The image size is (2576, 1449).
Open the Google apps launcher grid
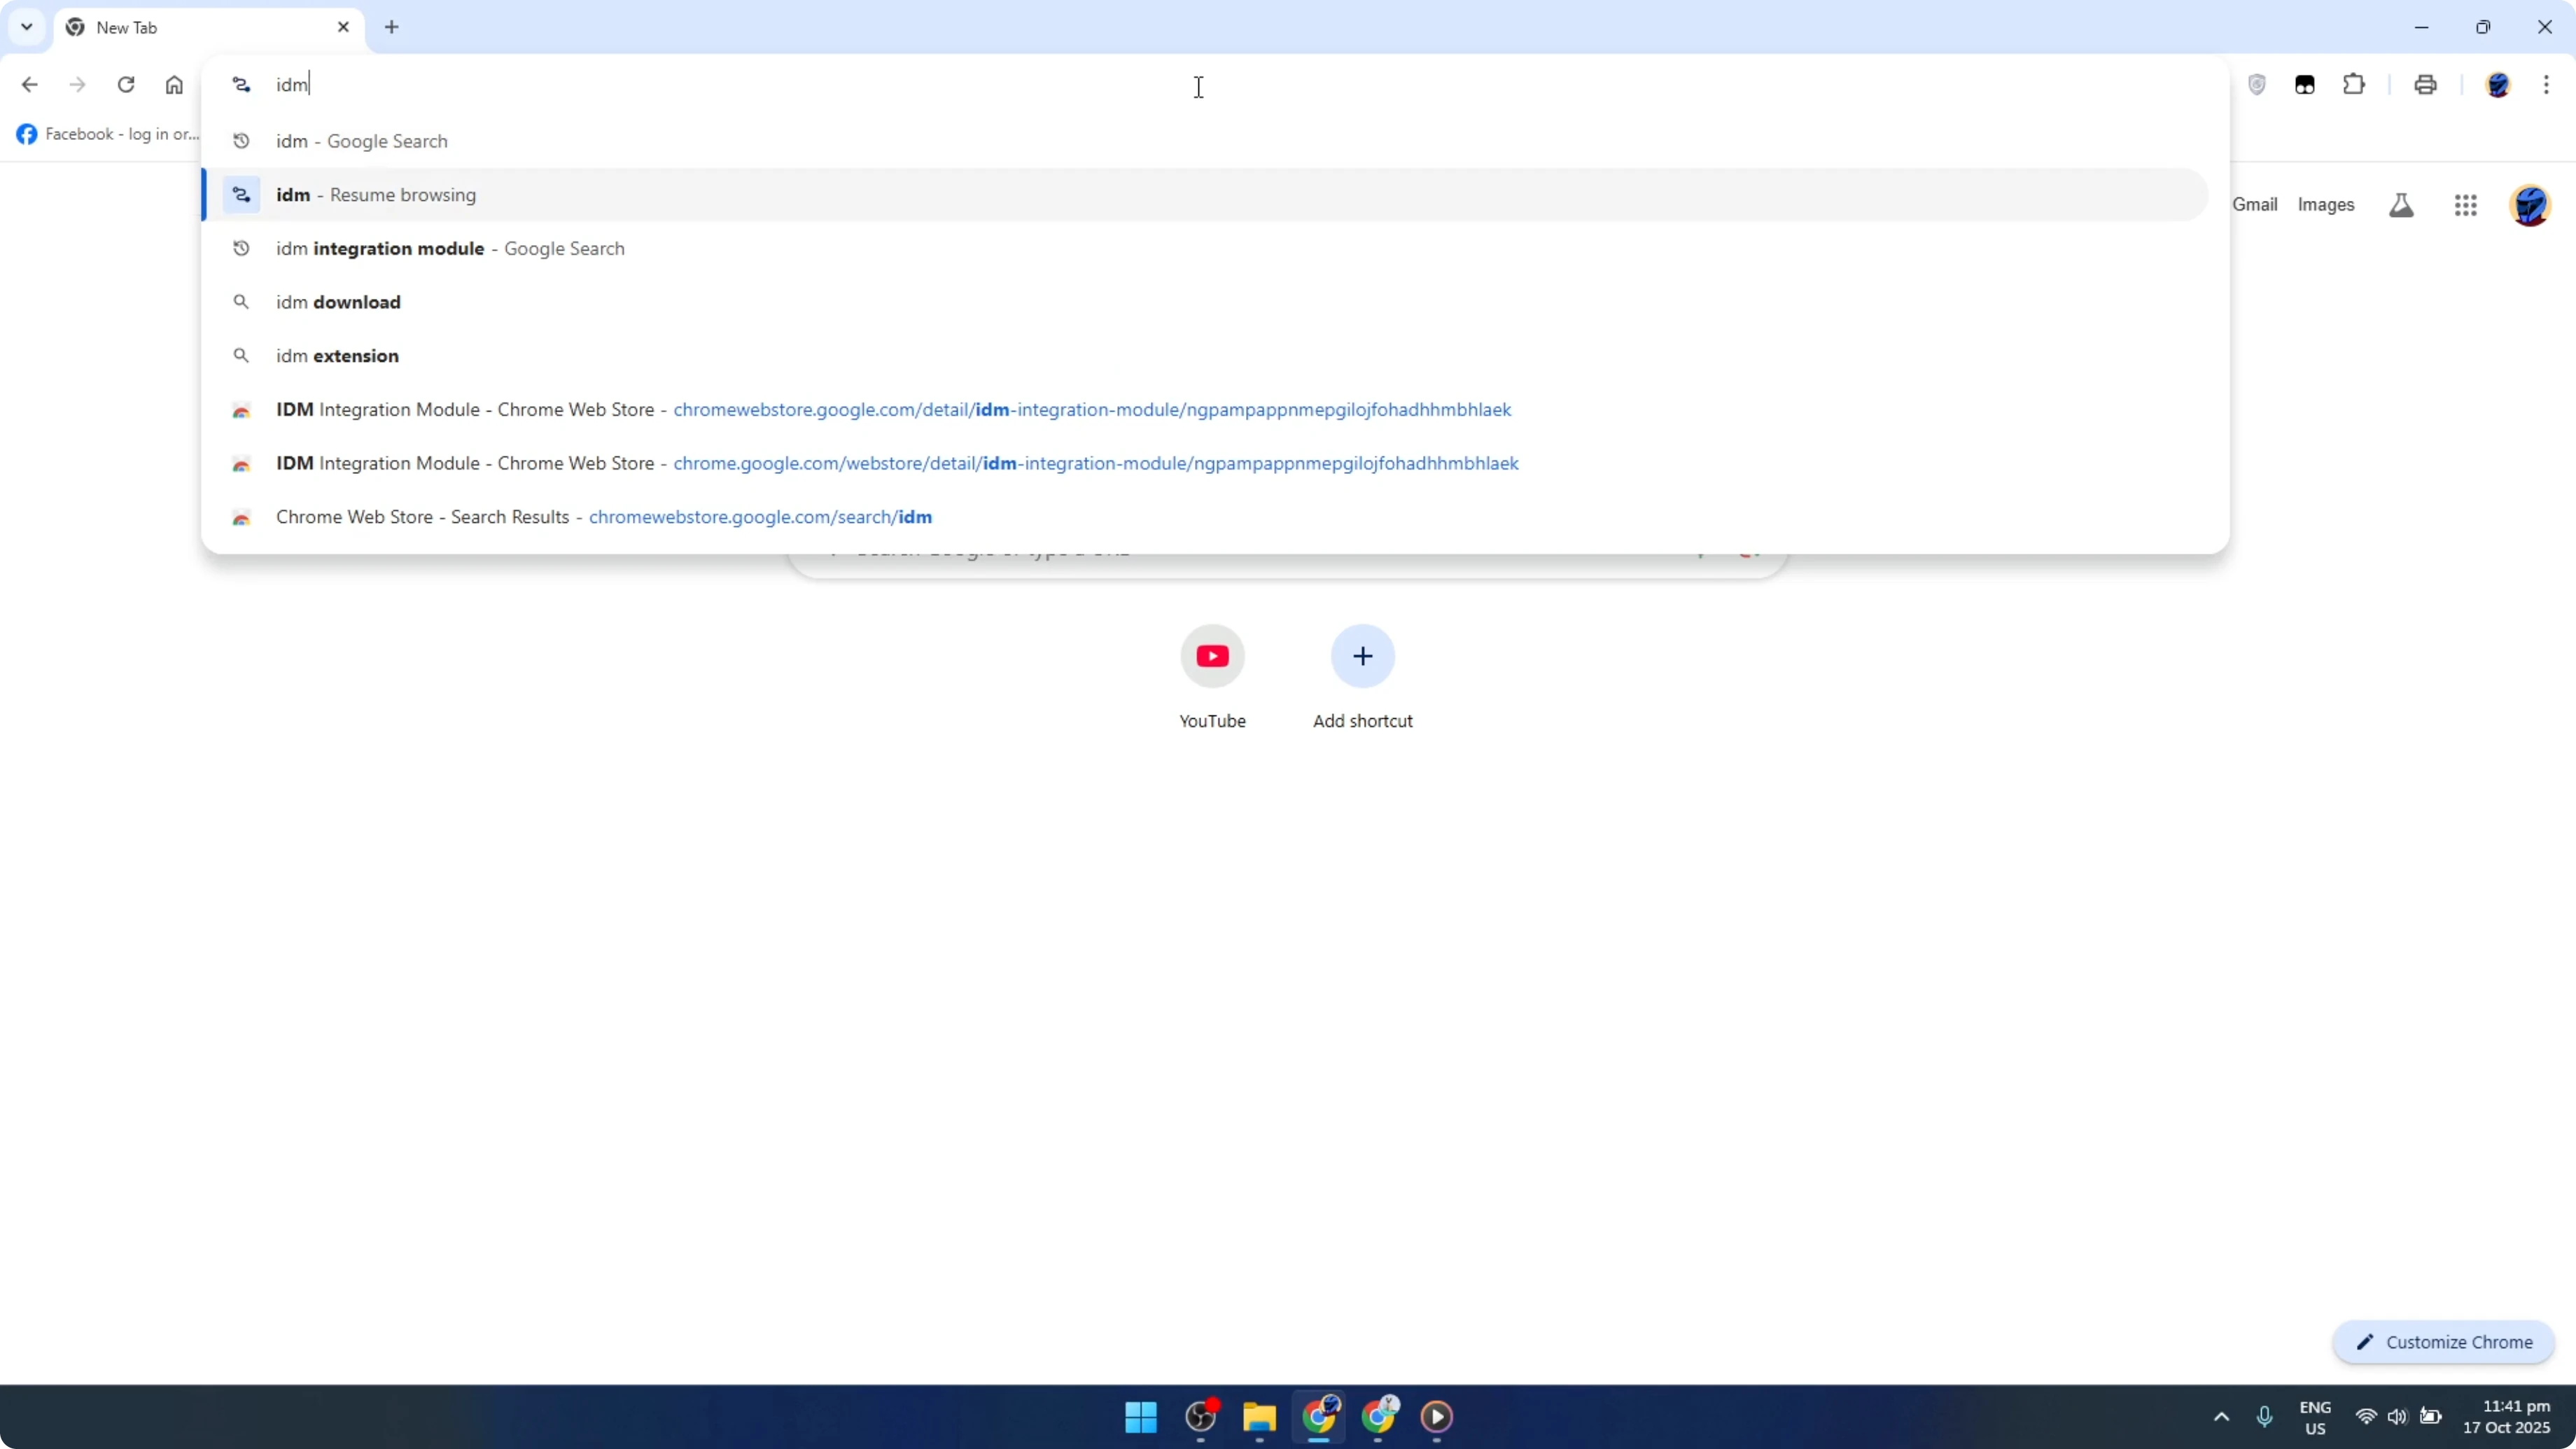coord(2466,205)
